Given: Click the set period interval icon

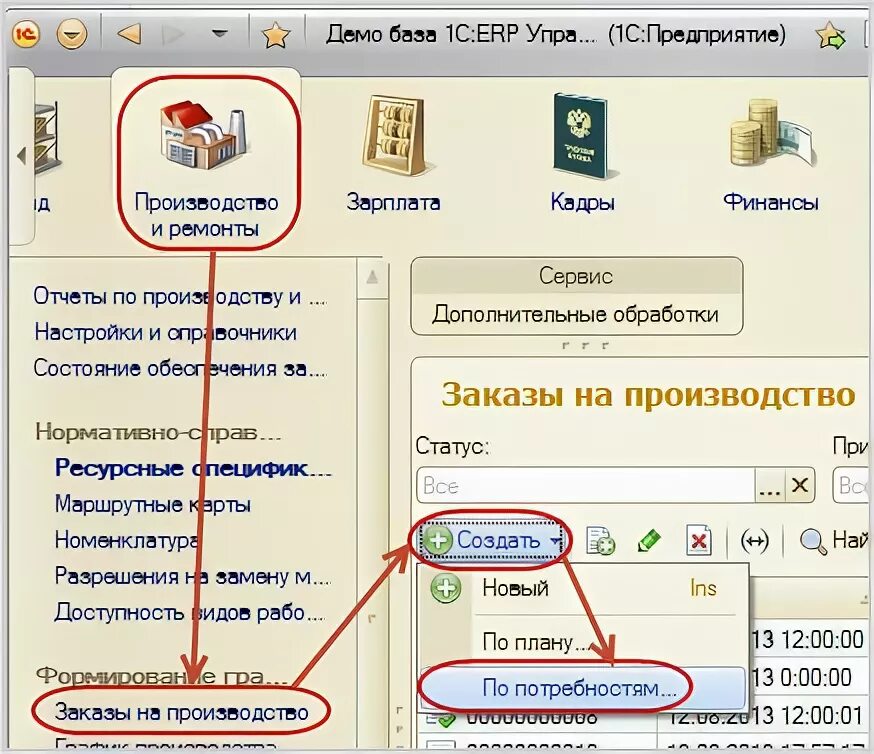Looking at the screenshot, I should click(754, 541).
